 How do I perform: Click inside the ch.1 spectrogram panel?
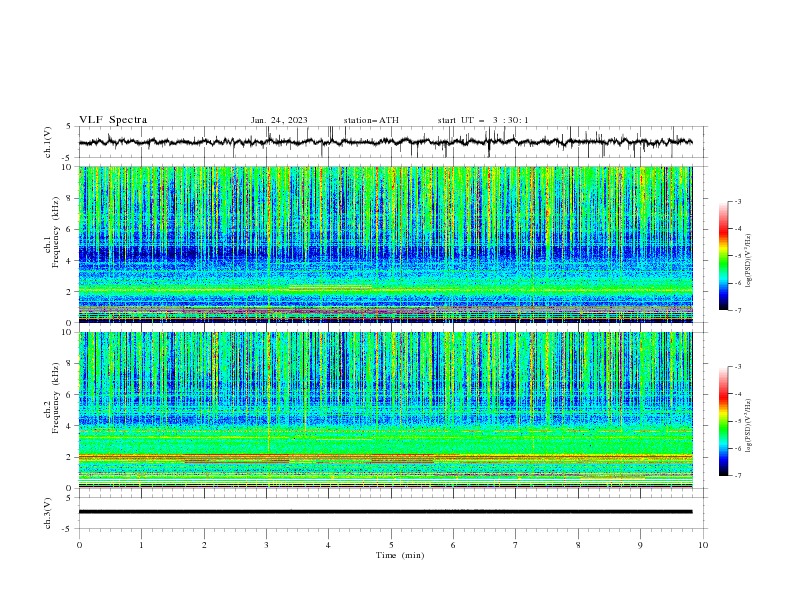(x=385, y=244)
